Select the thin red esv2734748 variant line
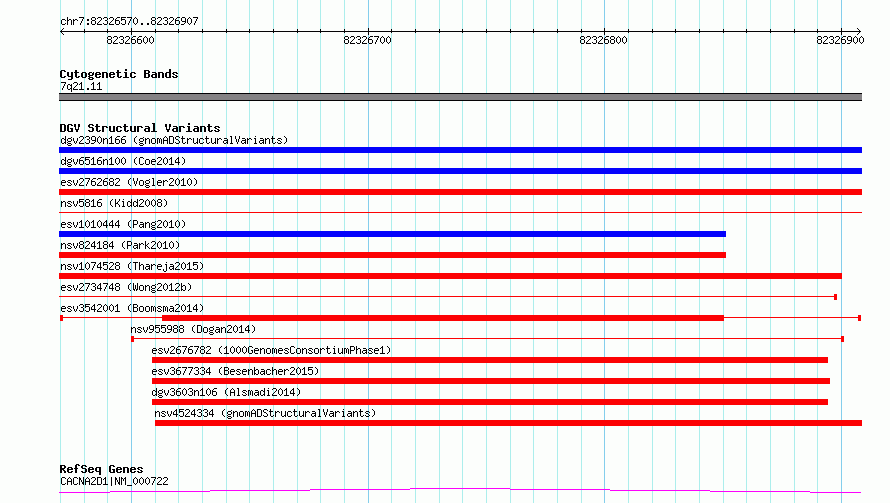890x503 pixels. pyautogui.click(x=448, y=296)
